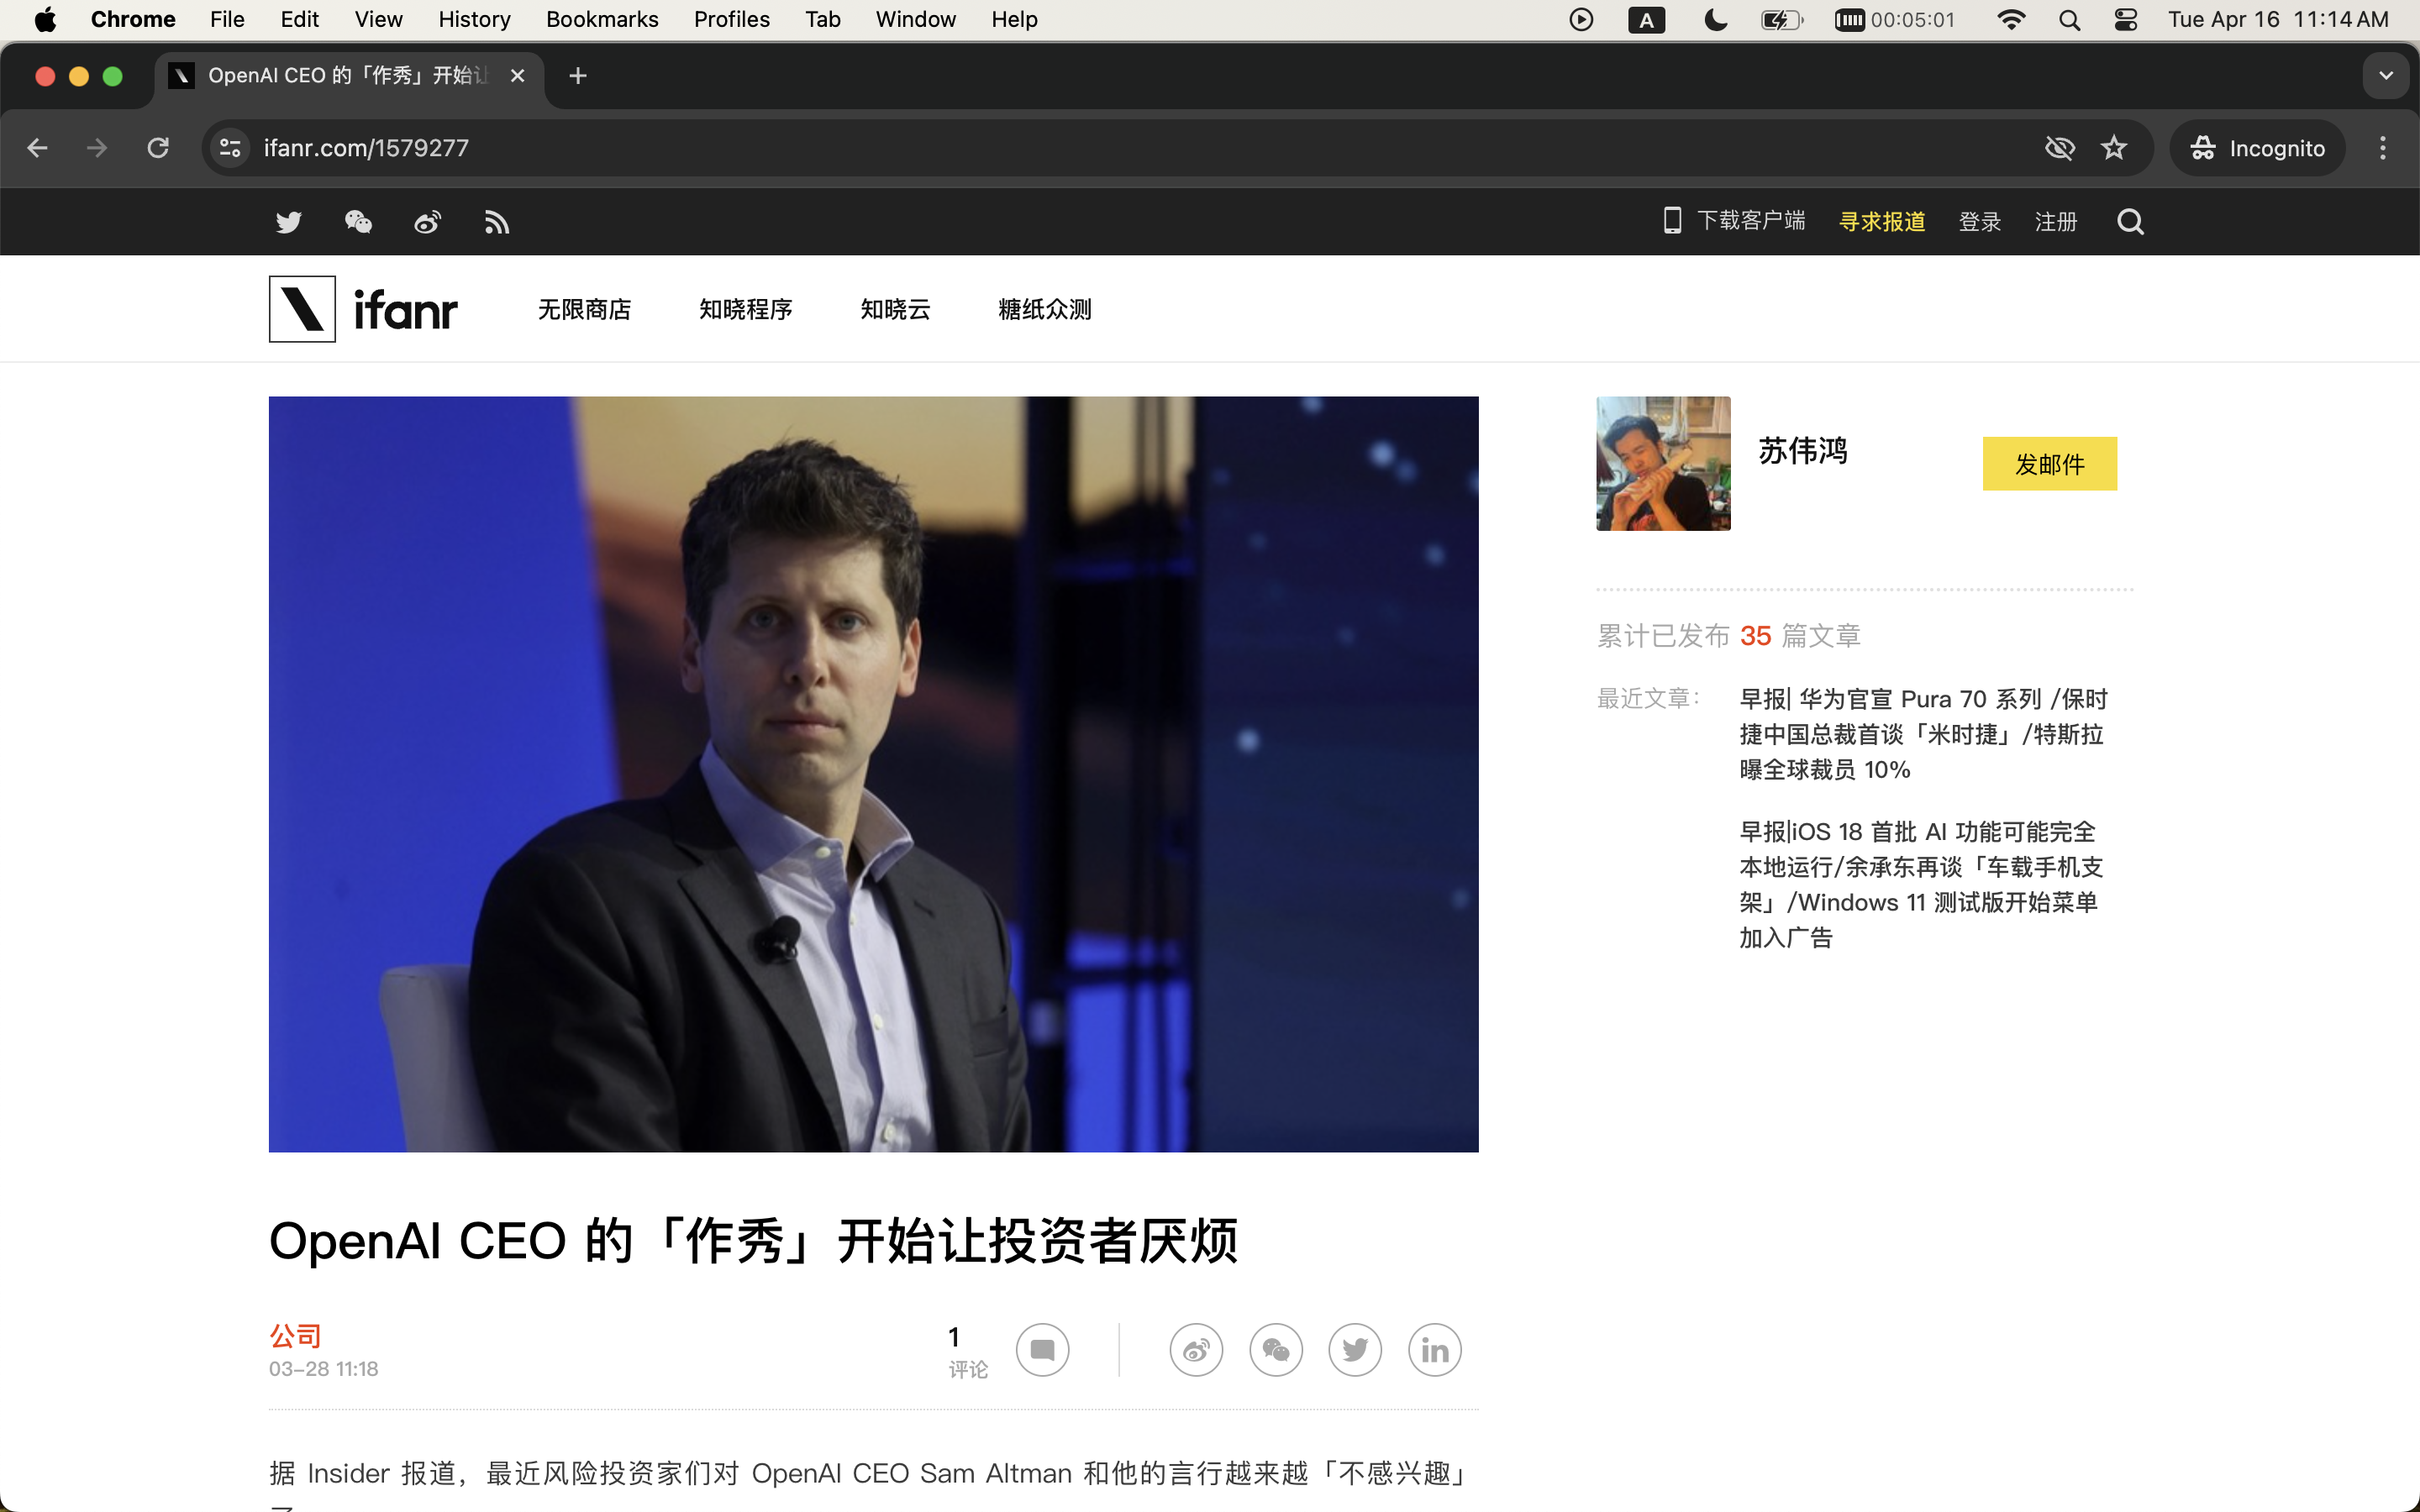This screenshot has height=1512, width=2420.
Task: Open the 无限商店 nav item
Action: coord(584,309)
